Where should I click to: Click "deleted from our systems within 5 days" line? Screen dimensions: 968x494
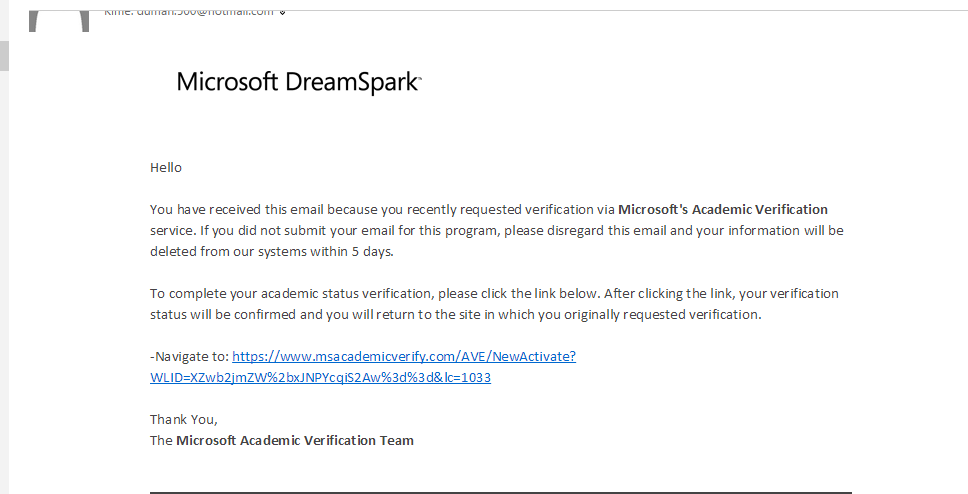(x=272, y=251)
